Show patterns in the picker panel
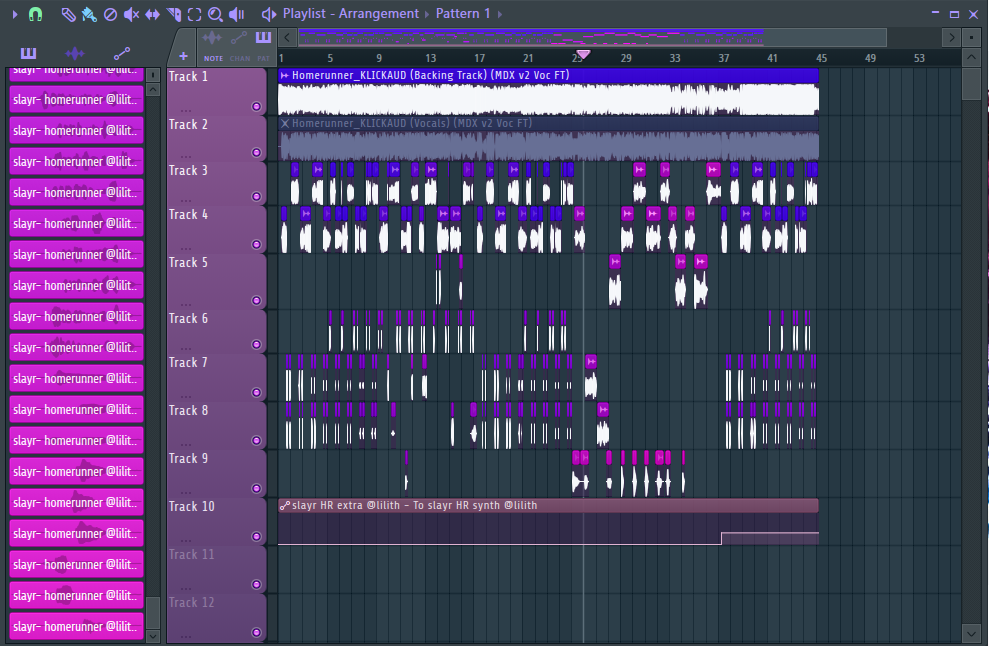The width and height of the screenshot is (989, 646). (x=28, y=53)
